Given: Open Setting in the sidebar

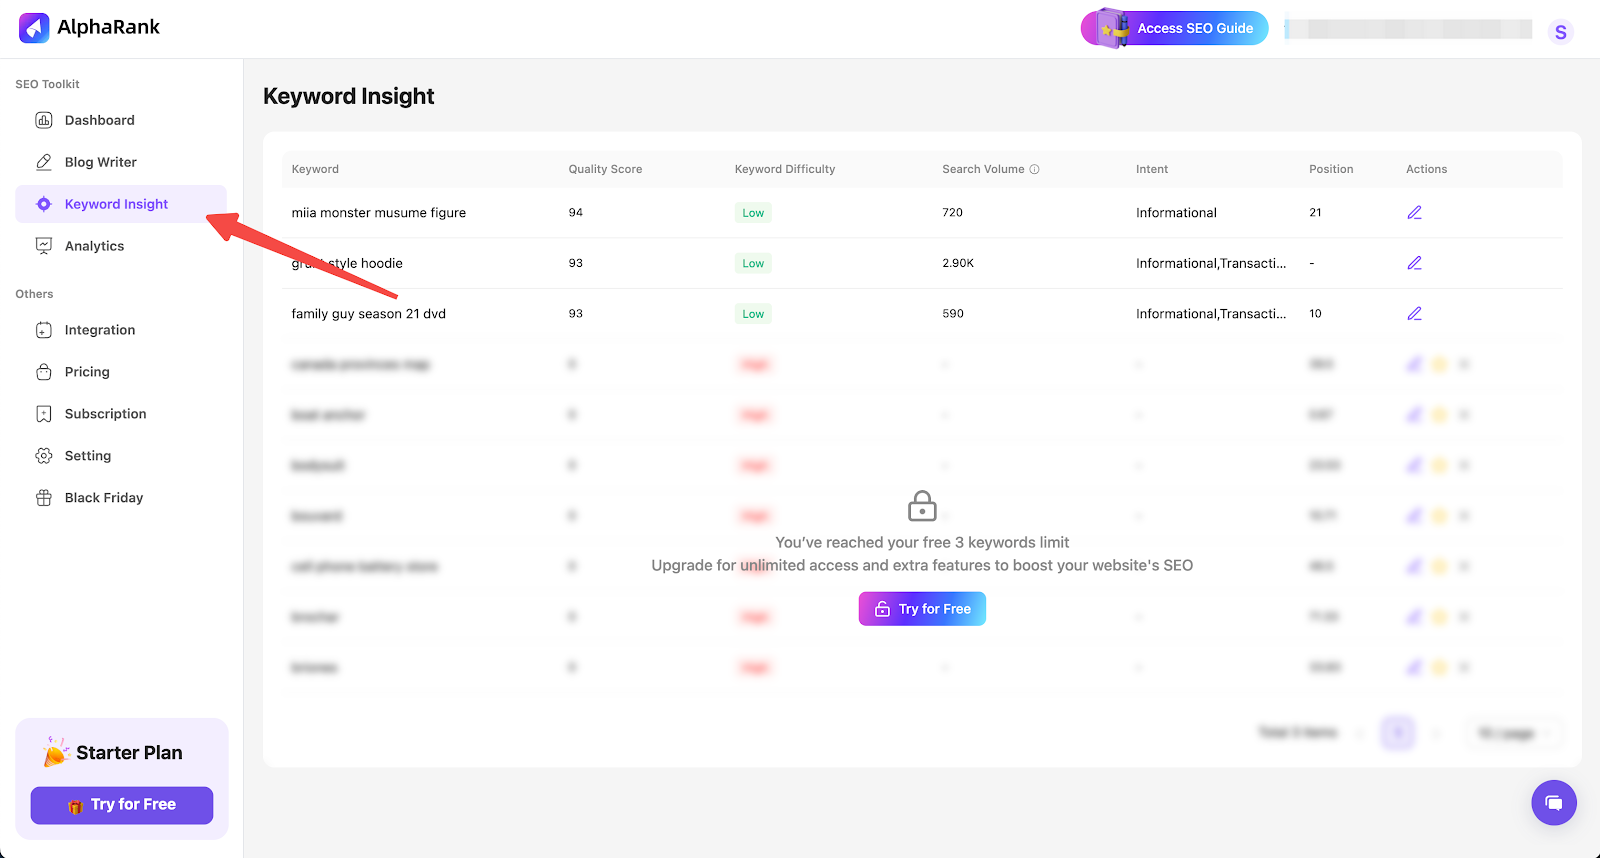Looking at the screenshot, I should pyautogui.click(x=121, y=456).
